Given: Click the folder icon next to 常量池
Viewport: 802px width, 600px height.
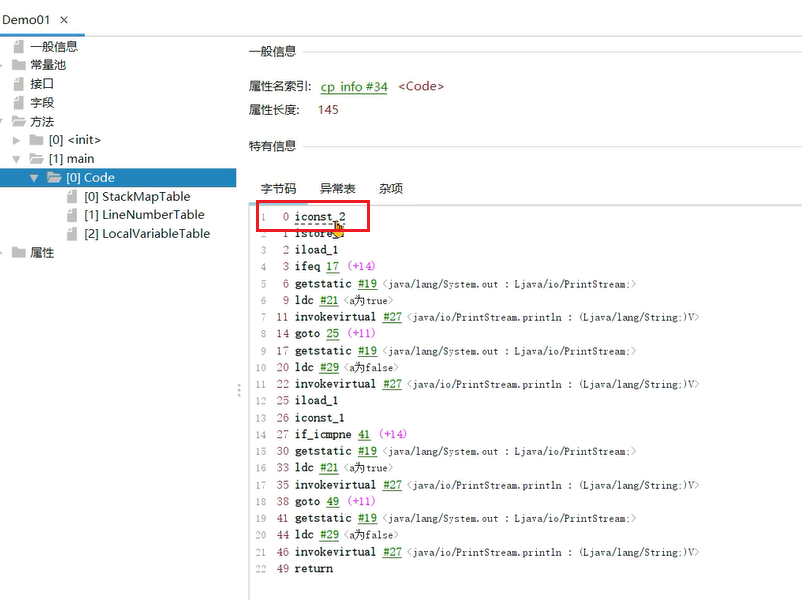Looking at the screenshot, I should point(18,65).
